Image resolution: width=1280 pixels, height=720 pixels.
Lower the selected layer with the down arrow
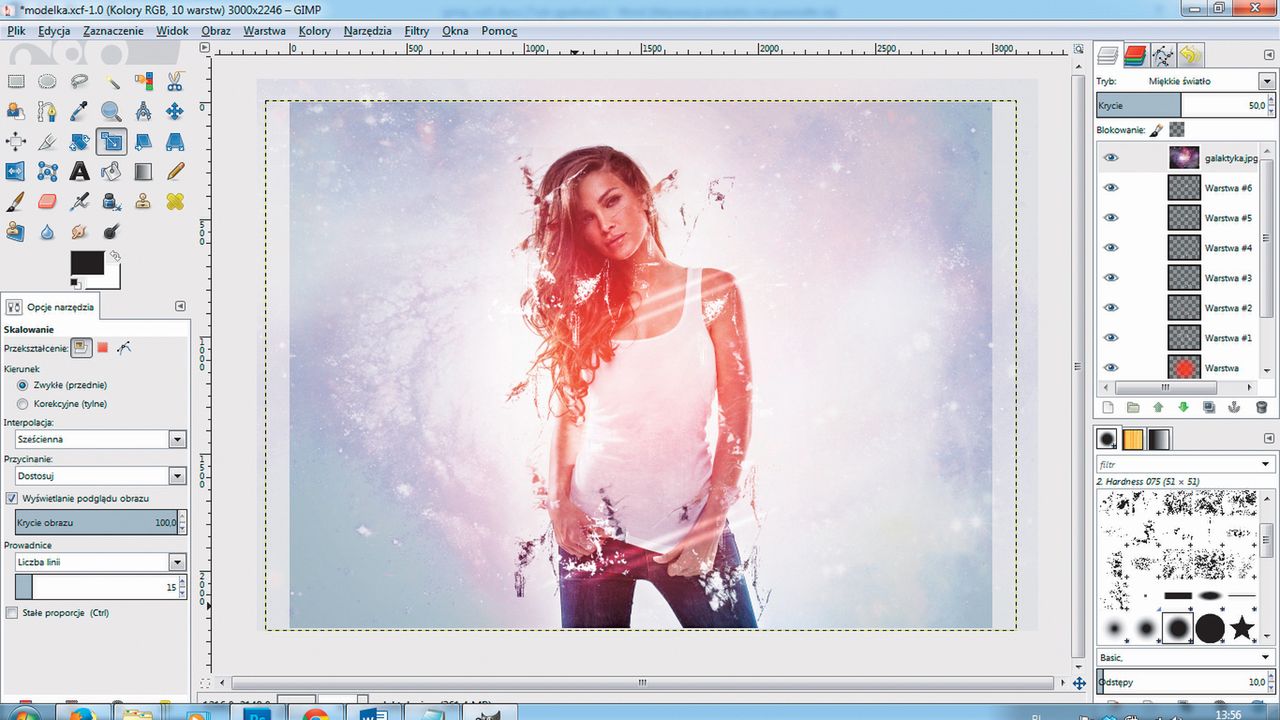pyautogui.click(x=1183, y=407)
